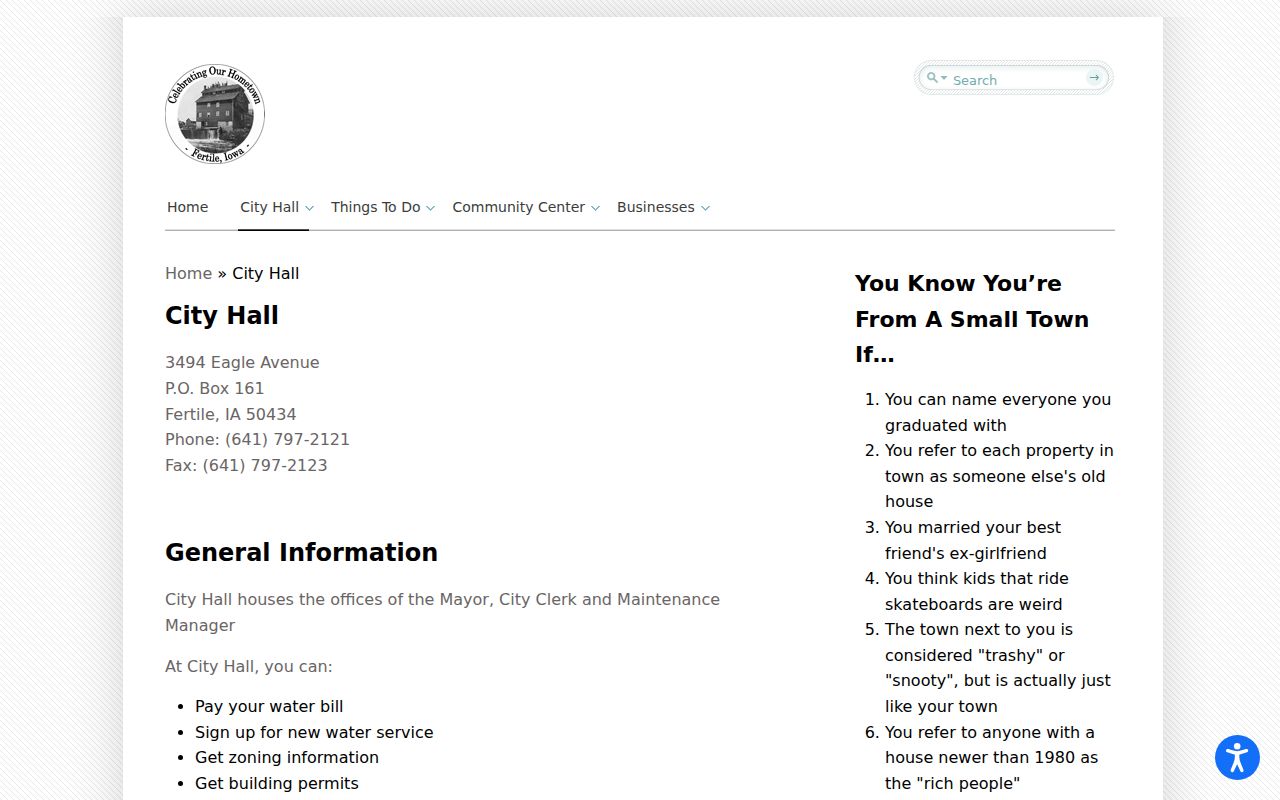Click list item about "someone else's old house"
This screenshot has width=1280, height=800.
(x=999, y=476)
